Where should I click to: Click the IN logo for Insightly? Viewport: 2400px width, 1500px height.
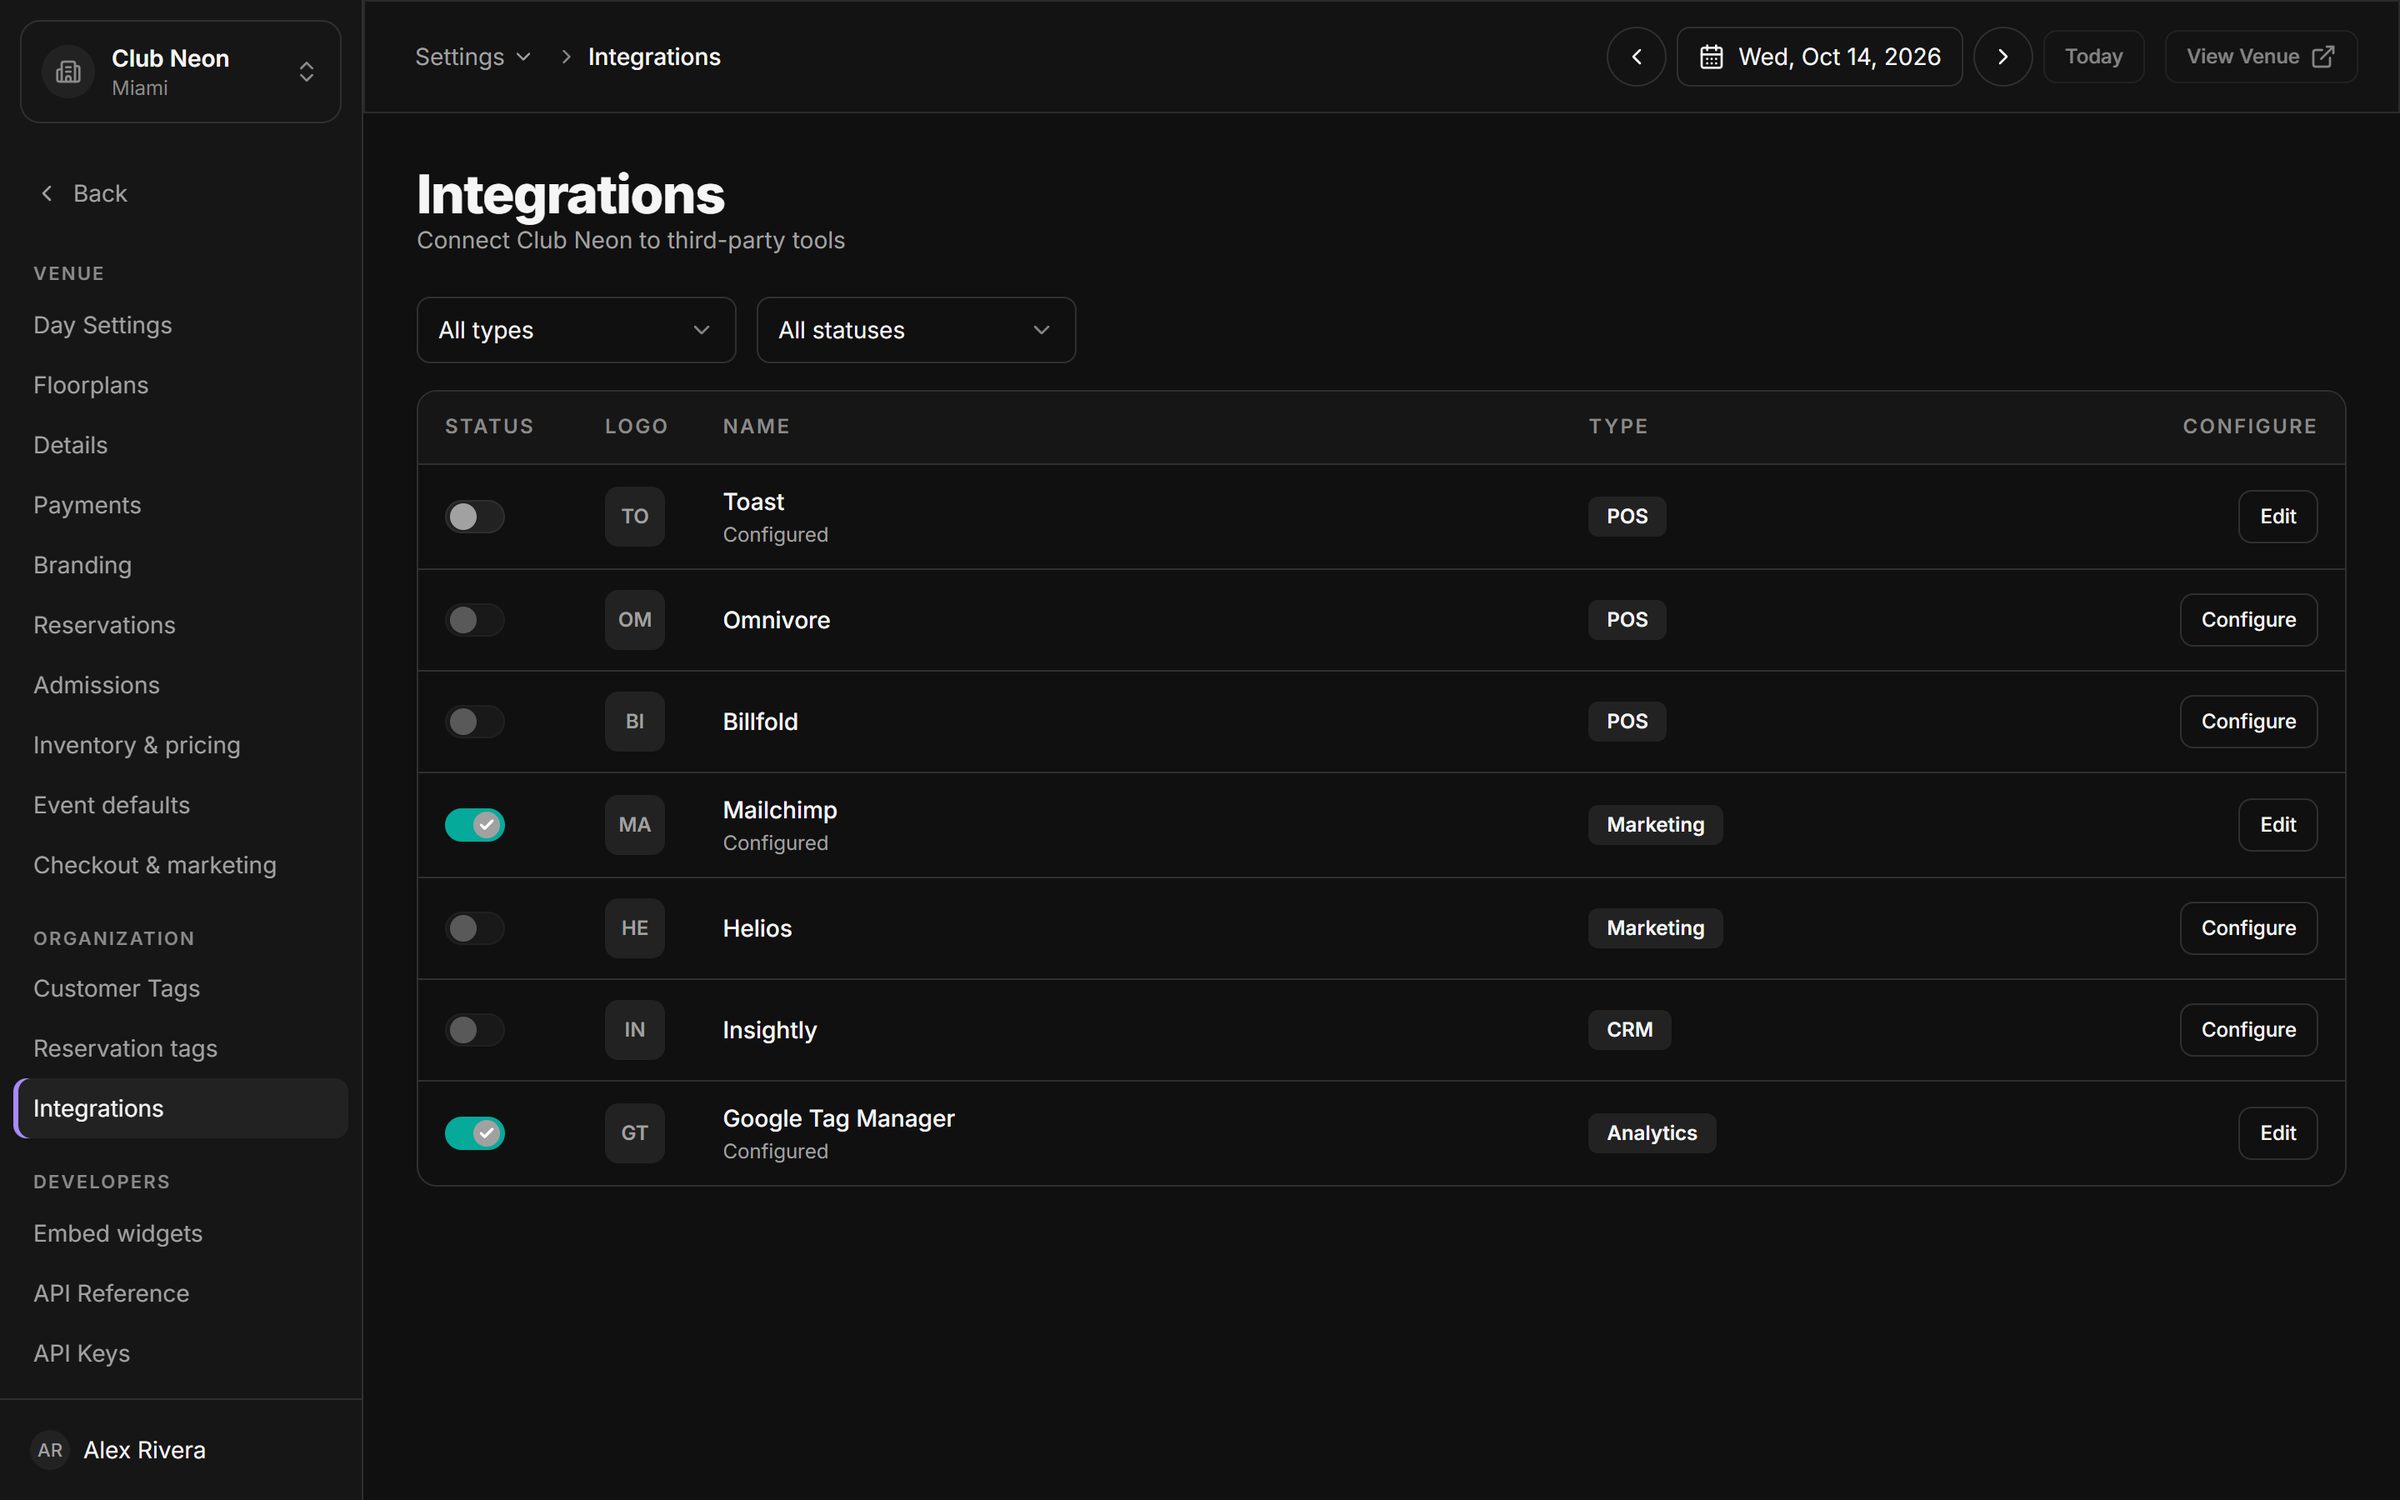pyautogui.click(x=634, y=1030)
